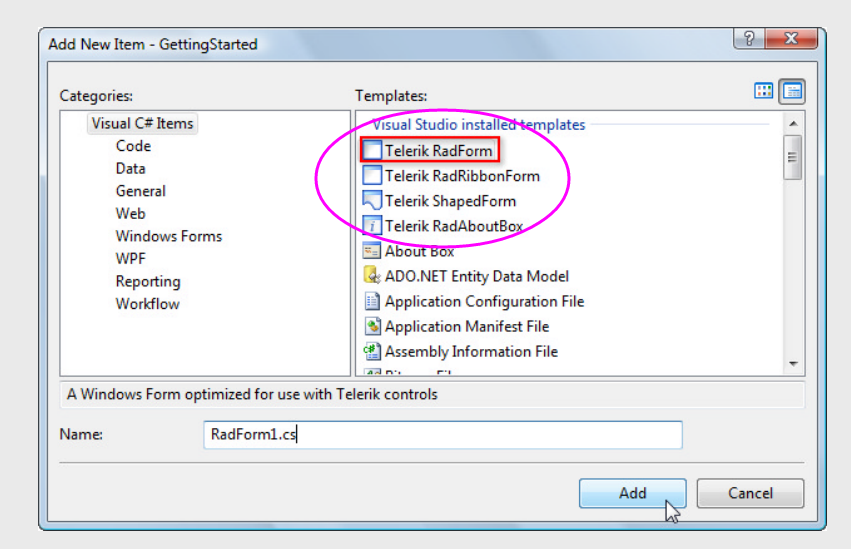Select the General category
Screen dimensions: 851x549
point(141,191)
